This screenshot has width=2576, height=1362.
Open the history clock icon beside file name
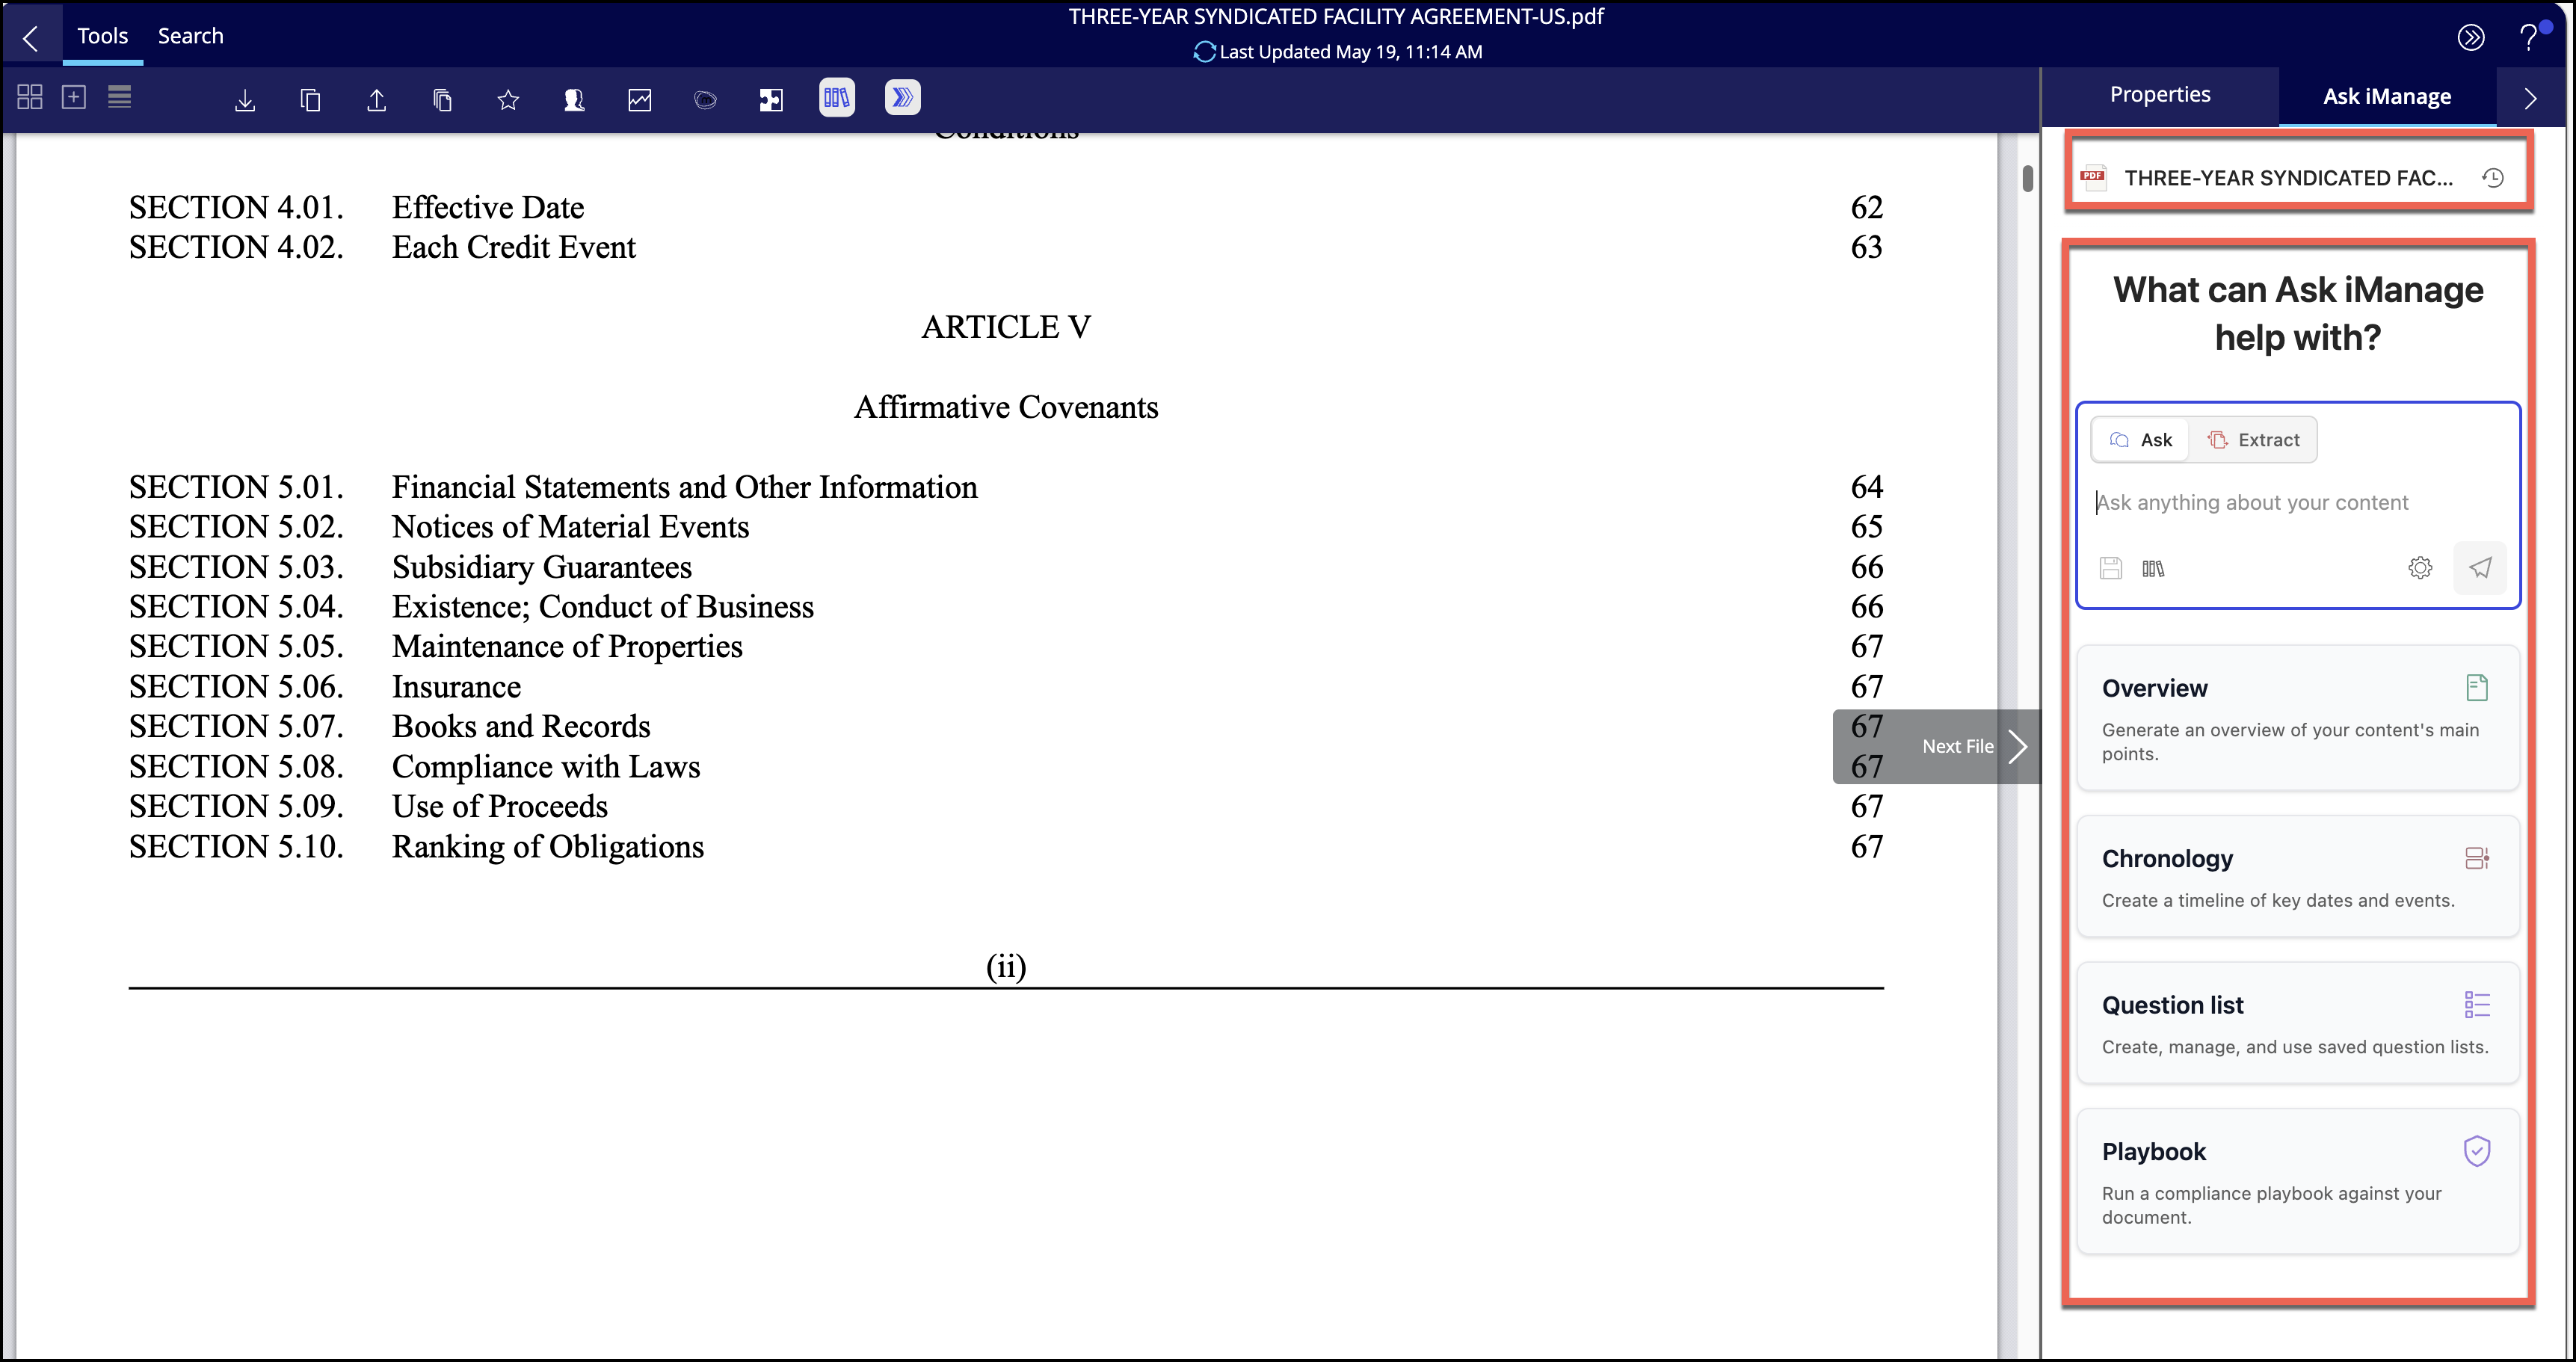(2494, 178)
